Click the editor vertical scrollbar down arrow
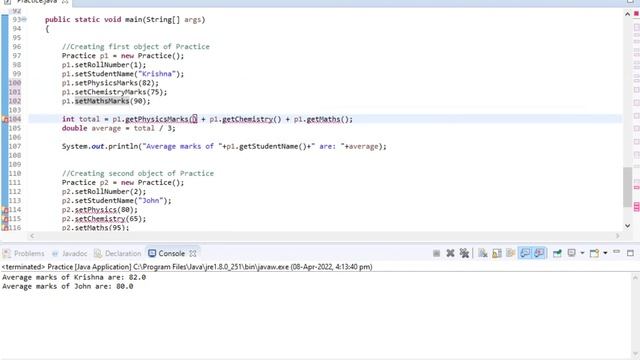Viewport: 640px width, 360px height. [627, 226]
